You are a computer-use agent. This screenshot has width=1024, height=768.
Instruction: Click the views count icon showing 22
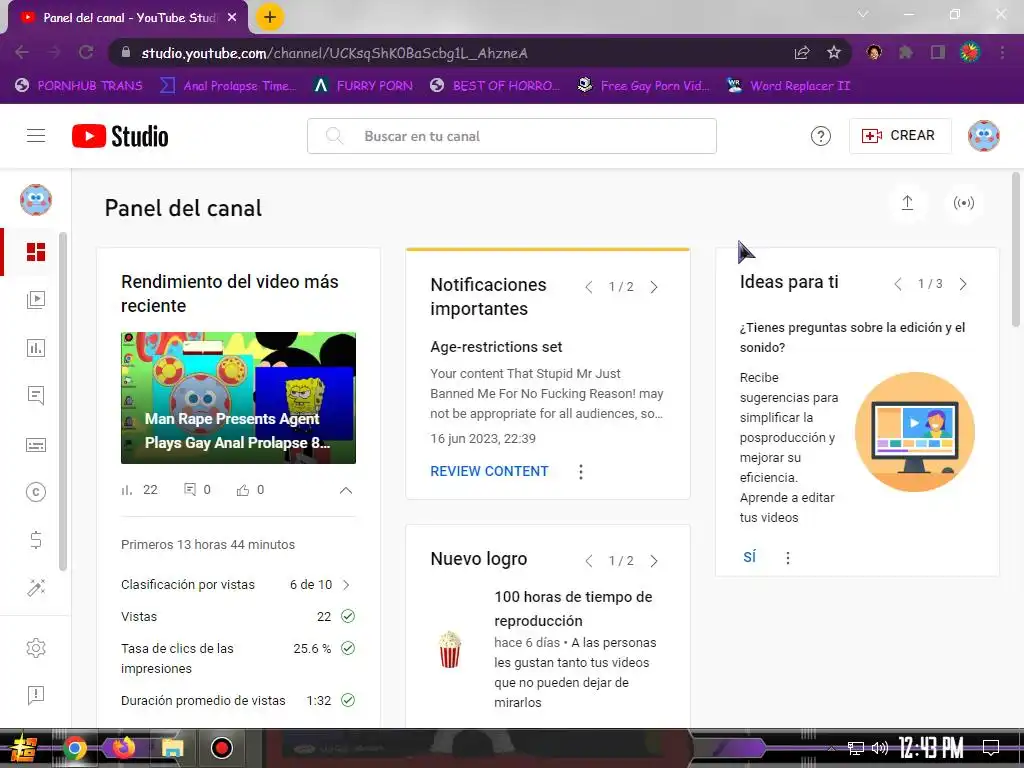tap(127, 490)
